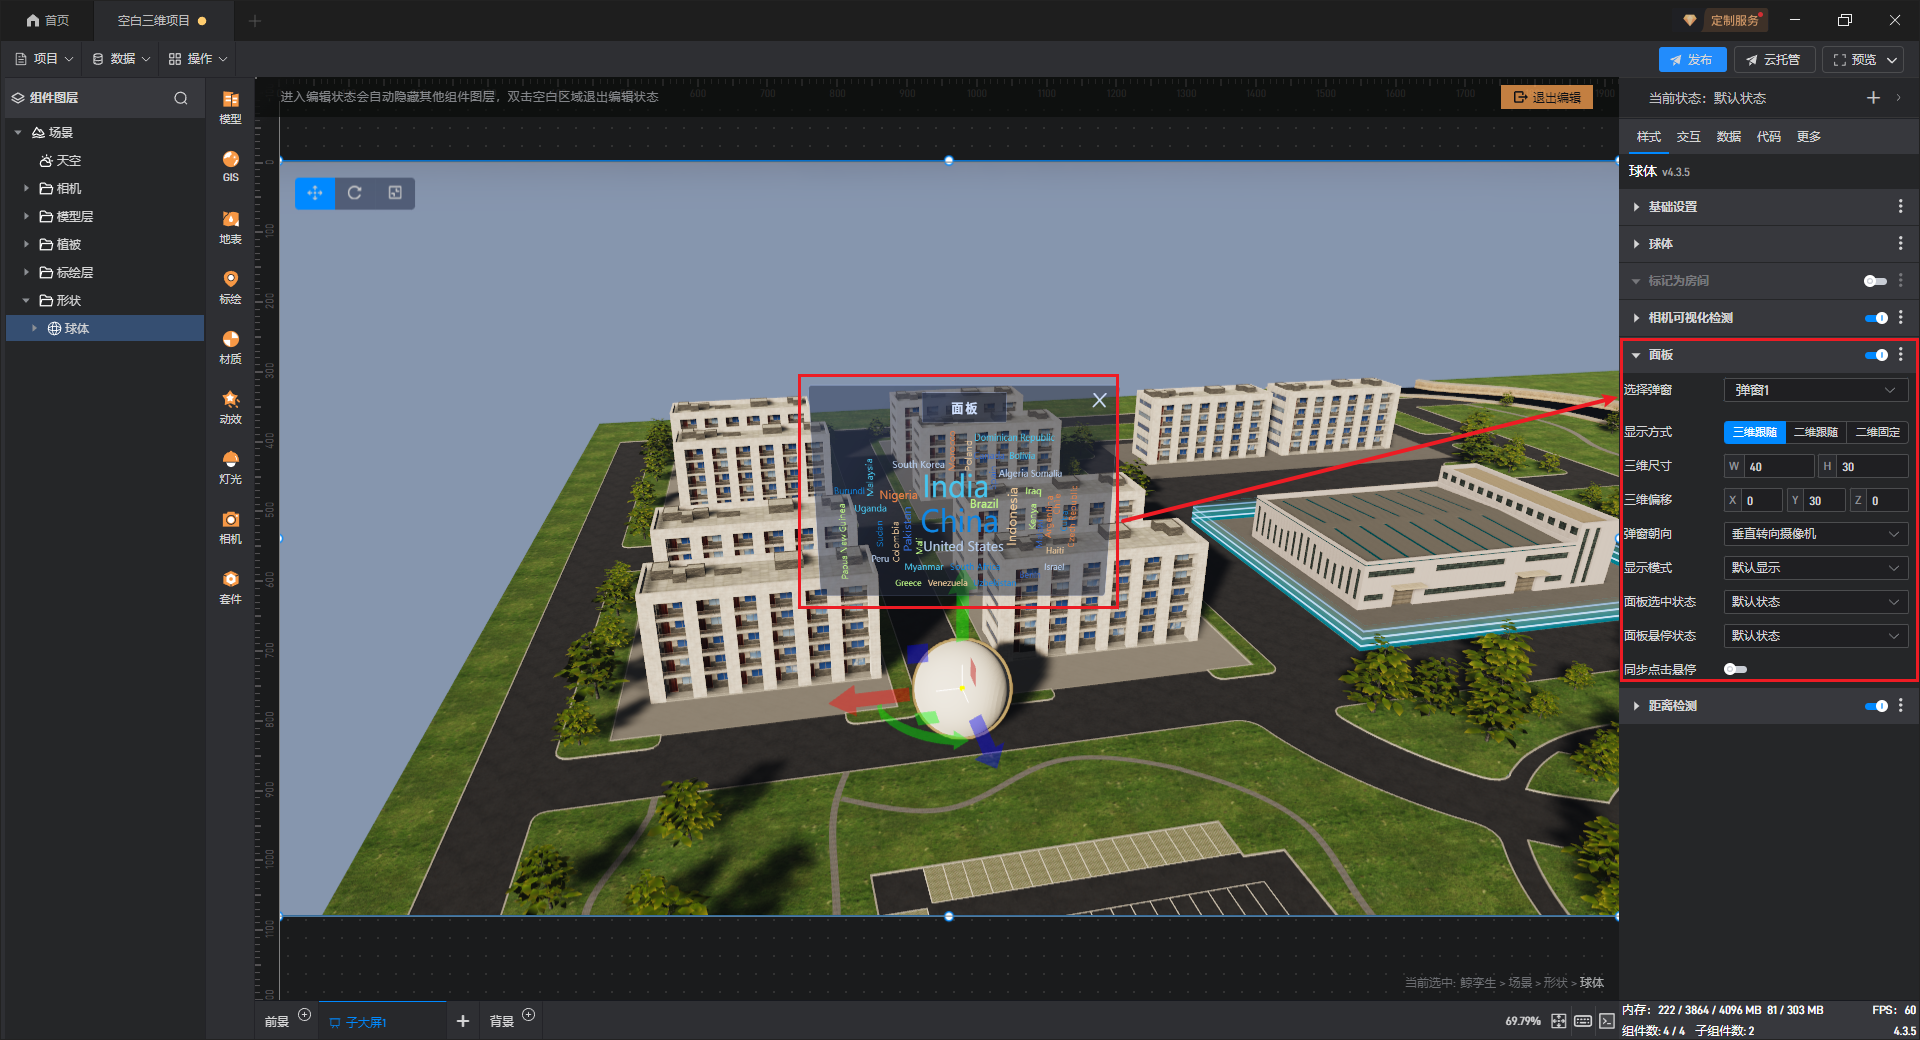
Task: Open the 操作 menu
Action: point(198,59)
